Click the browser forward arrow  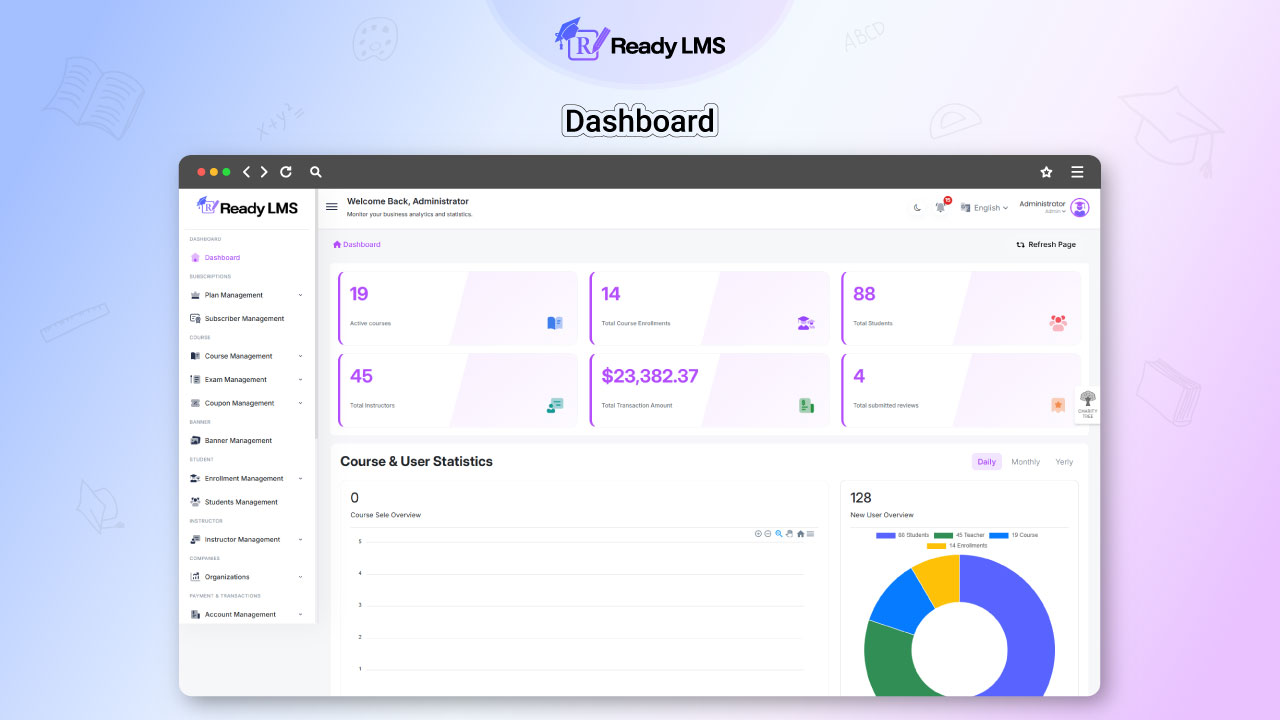pyautogui.click(x=264, y=172)
